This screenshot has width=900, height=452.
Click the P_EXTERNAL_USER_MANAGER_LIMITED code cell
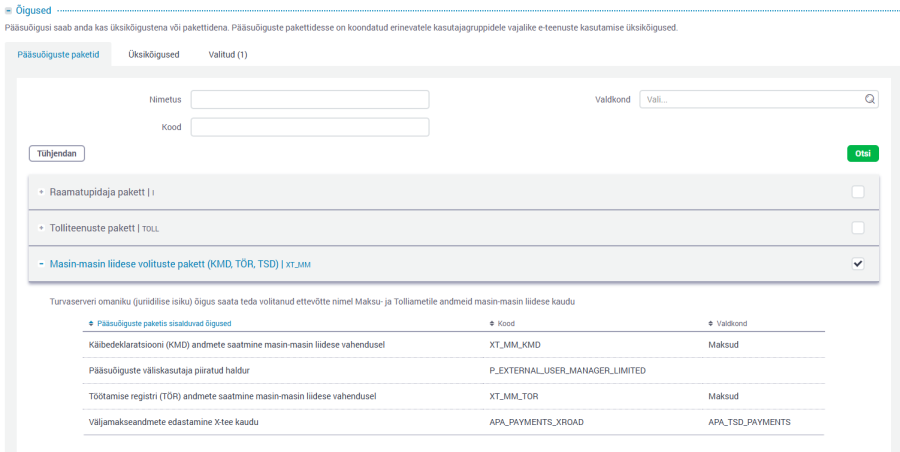tap(568, 370)
